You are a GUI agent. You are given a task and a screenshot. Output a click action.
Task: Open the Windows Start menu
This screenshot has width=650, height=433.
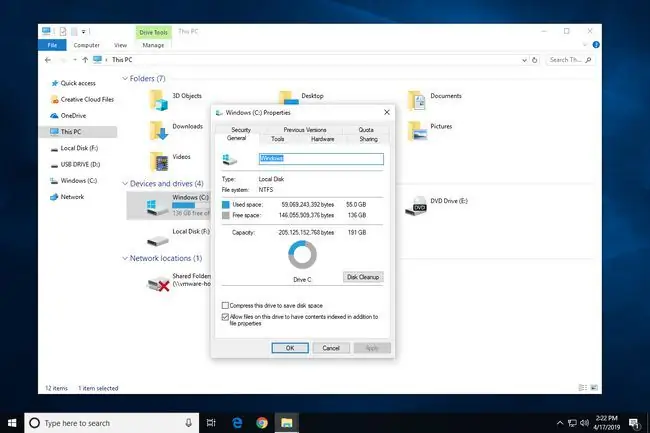[x=12, y=423]
